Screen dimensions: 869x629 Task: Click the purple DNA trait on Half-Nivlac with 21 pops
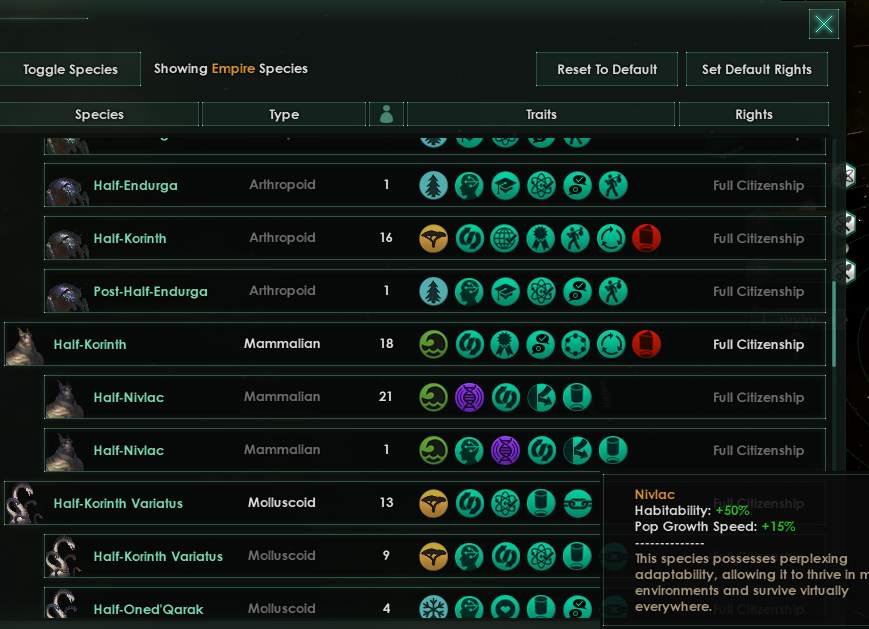click(x=469, y=397)
